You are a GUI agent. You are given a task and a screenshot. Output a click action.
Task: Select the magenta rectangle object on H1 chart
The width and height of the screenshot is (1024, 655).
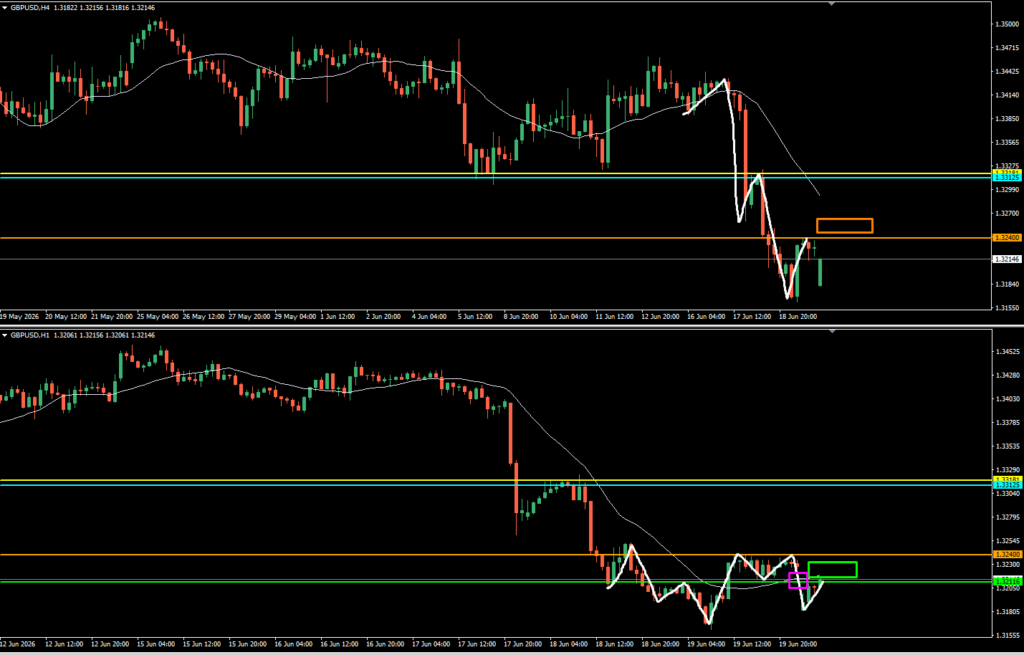pyautogui.click(x=798, y=581)
